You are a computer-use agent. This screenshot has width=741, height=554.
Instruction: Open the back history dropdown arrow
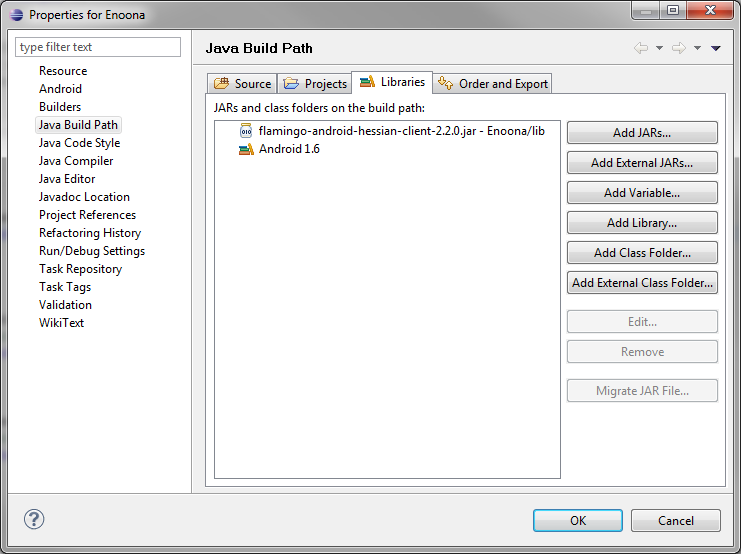(660, 48)
